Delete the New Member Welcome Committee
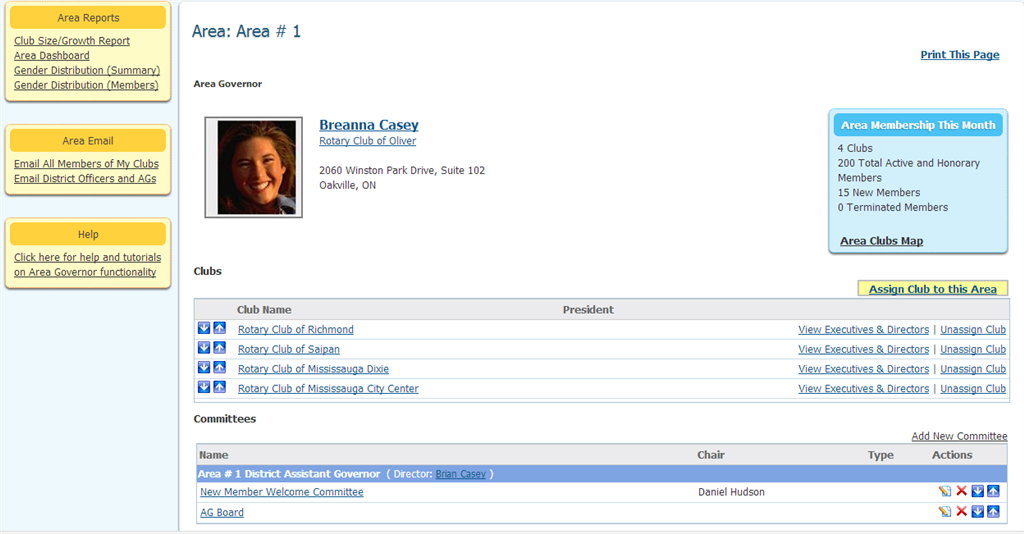 tap(961, 491)
